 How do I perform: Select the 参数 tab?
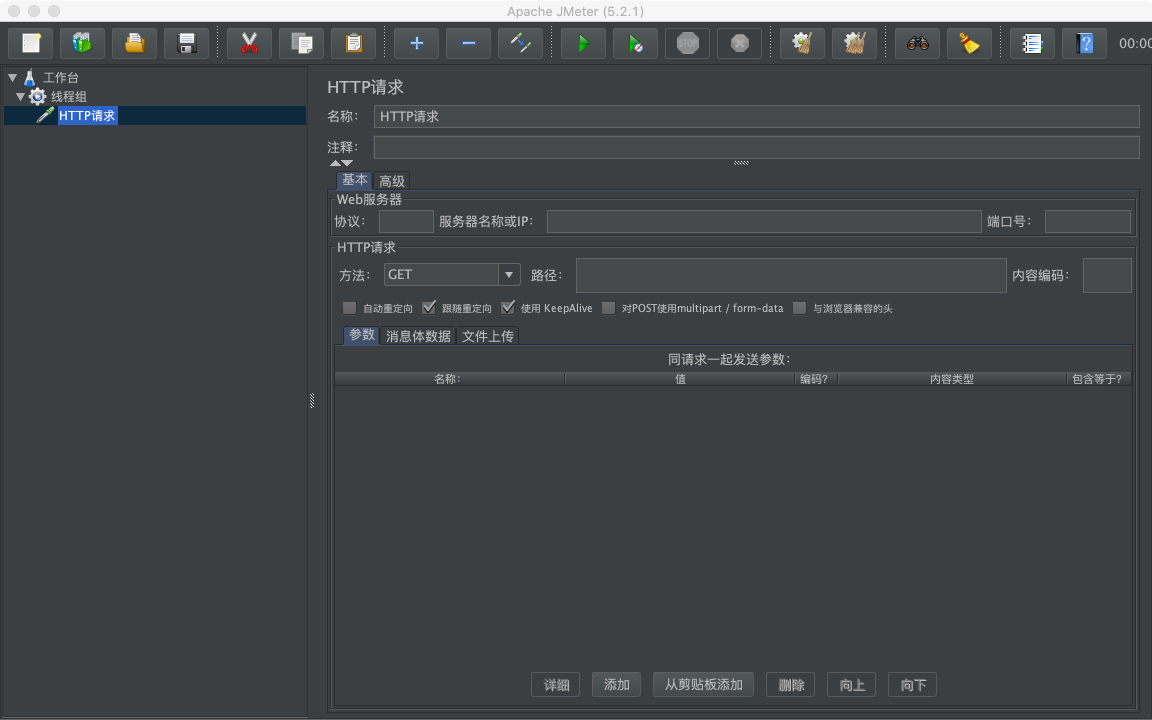pyautogui.click(x=361, y=335)
